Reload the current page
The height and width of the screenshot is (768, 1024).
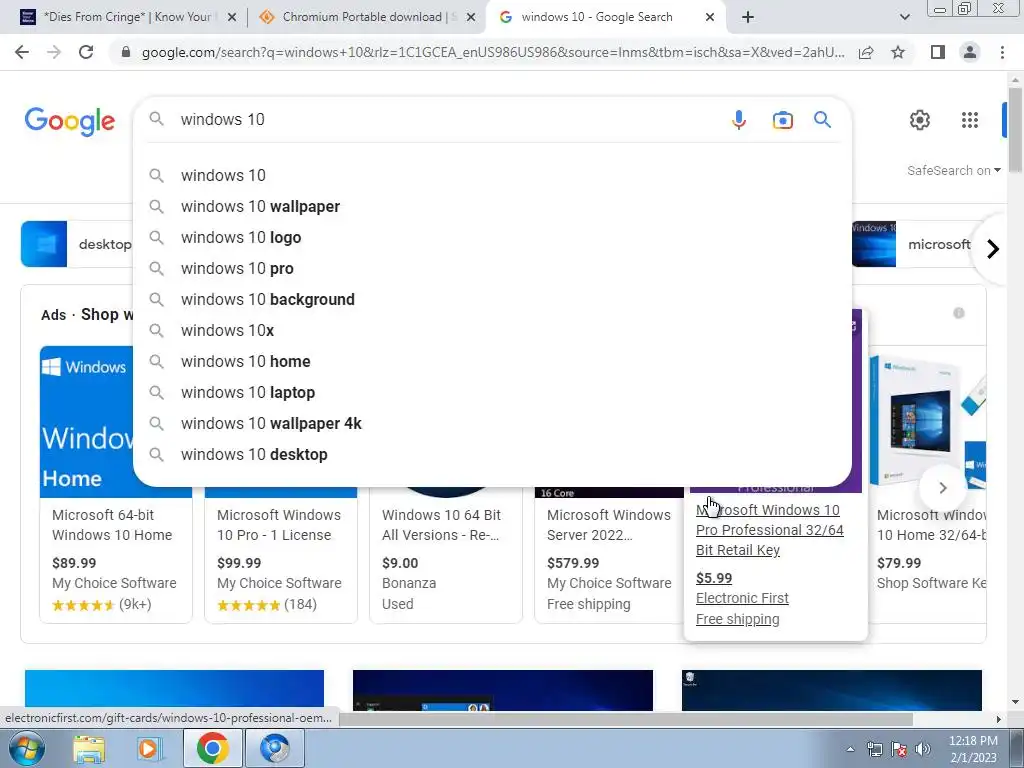[86, 52]
